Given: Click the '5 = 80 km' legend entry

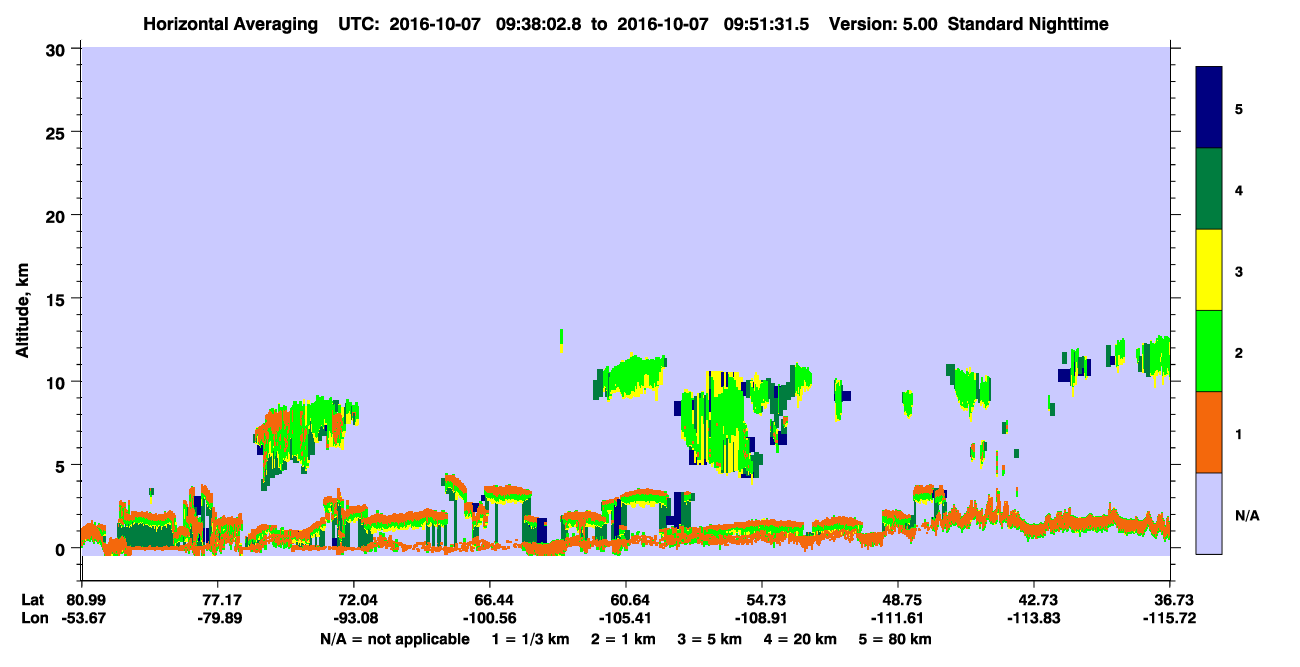Looking at the screenshot, I should point(896,639).
